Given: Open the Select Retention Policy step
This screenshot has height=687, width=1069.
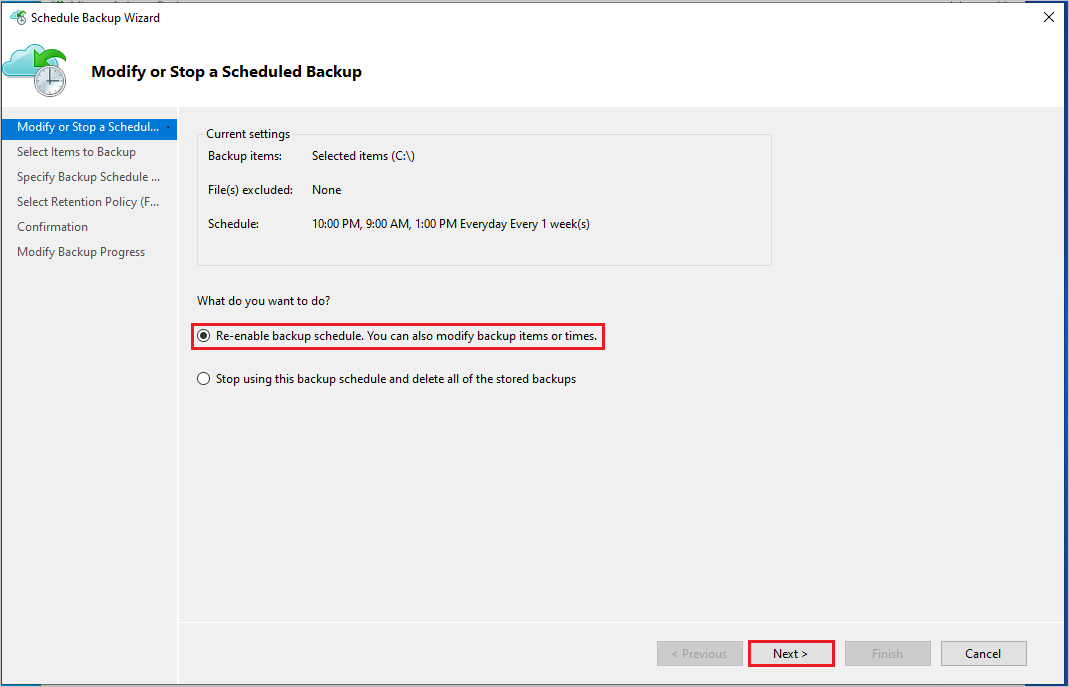Looking at the screenshot, I should tap(88, 201).
